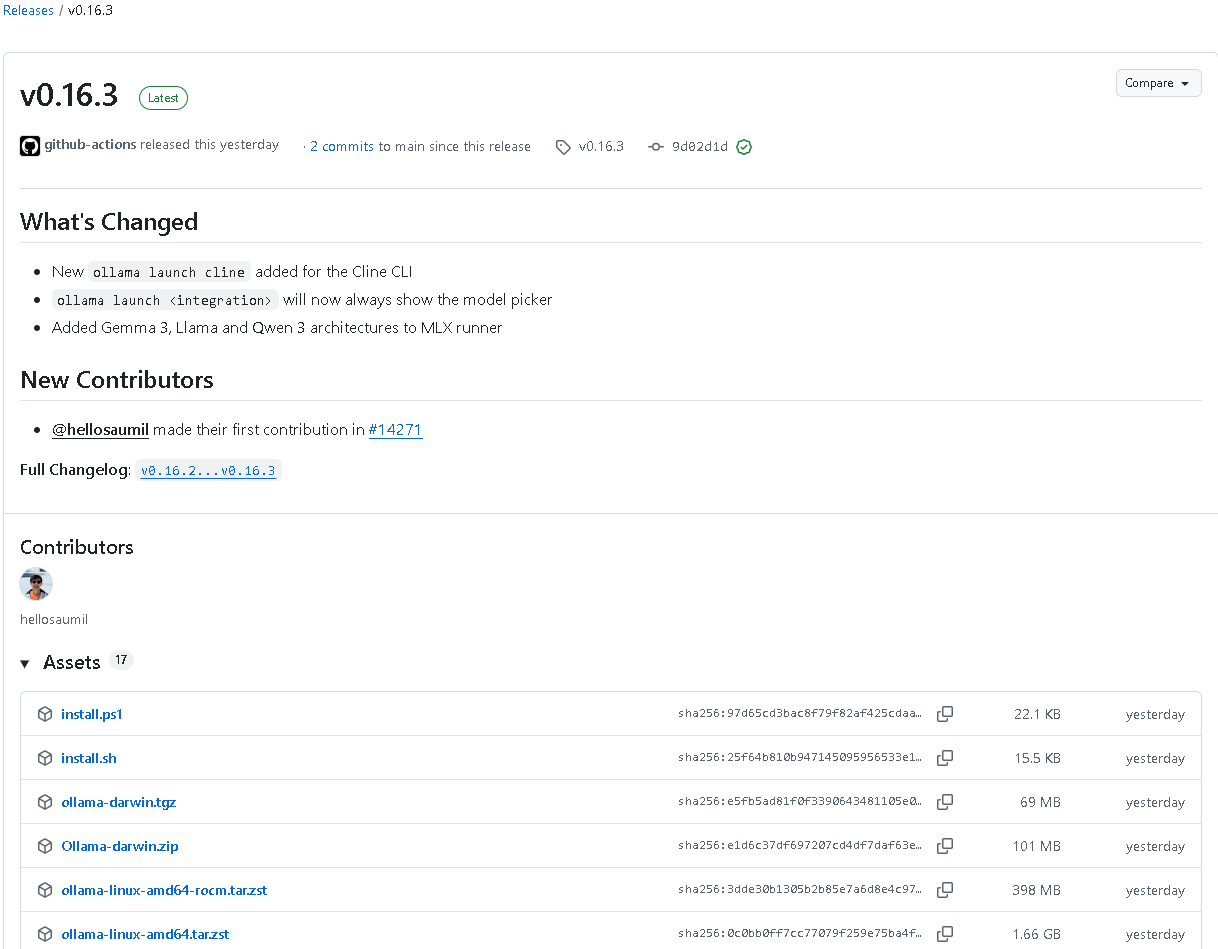Image resolution: width=1218 pixels, height=949 pixels.
Task: Click the 'ollama launch <integration>' code text
Action: [x=165, y=300]
